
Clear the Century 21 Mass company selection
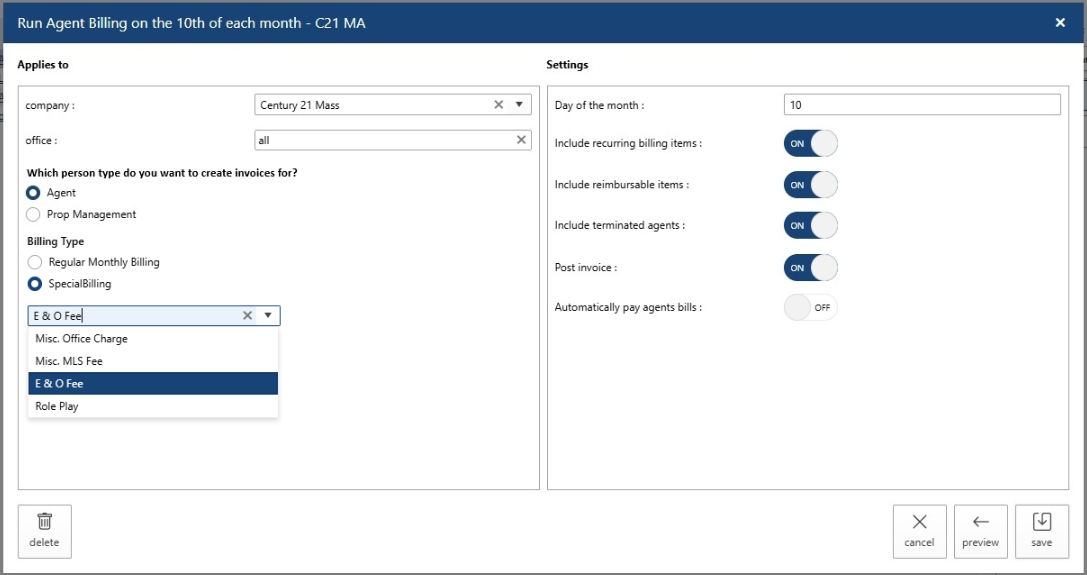point(499,105)
